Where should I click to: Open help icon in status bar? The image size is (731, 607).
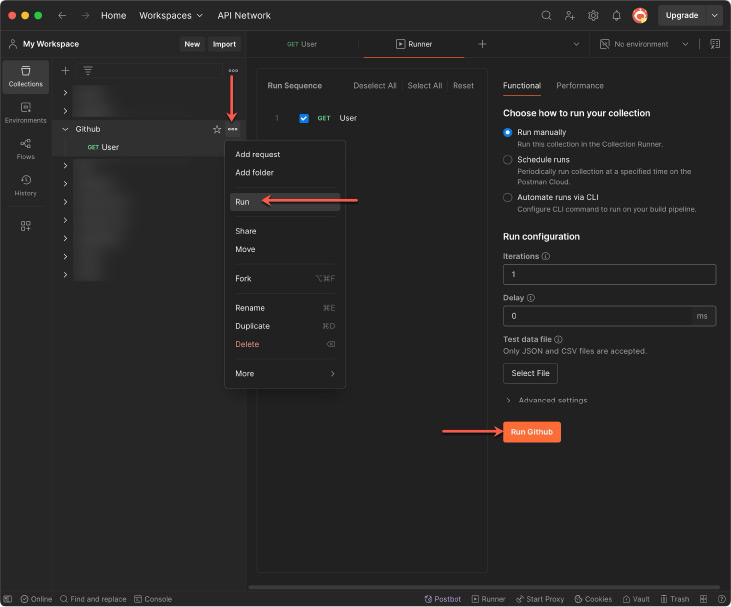tap(722, 599)
